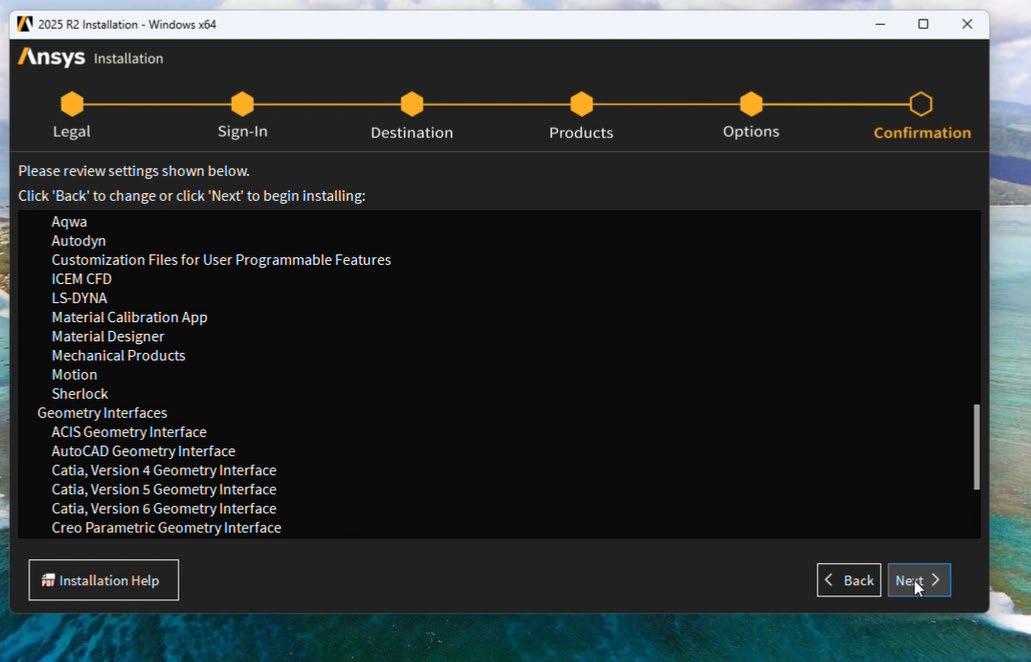Select Mechanical Products list entry

[x=118, y=355]
